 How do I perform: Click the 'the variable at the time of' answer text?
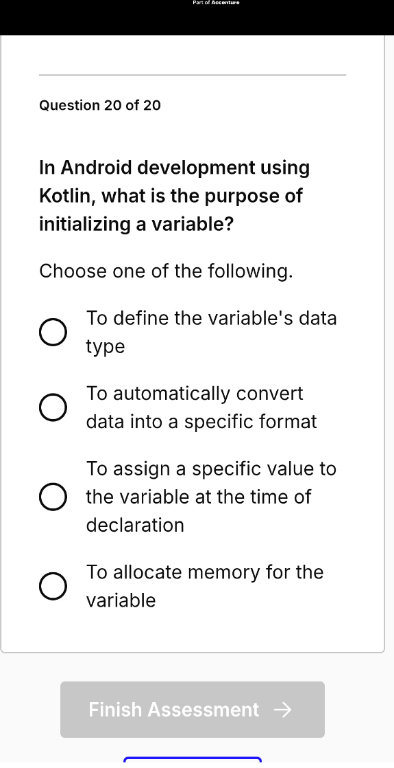pyautogui.click(x=198, y=497)
